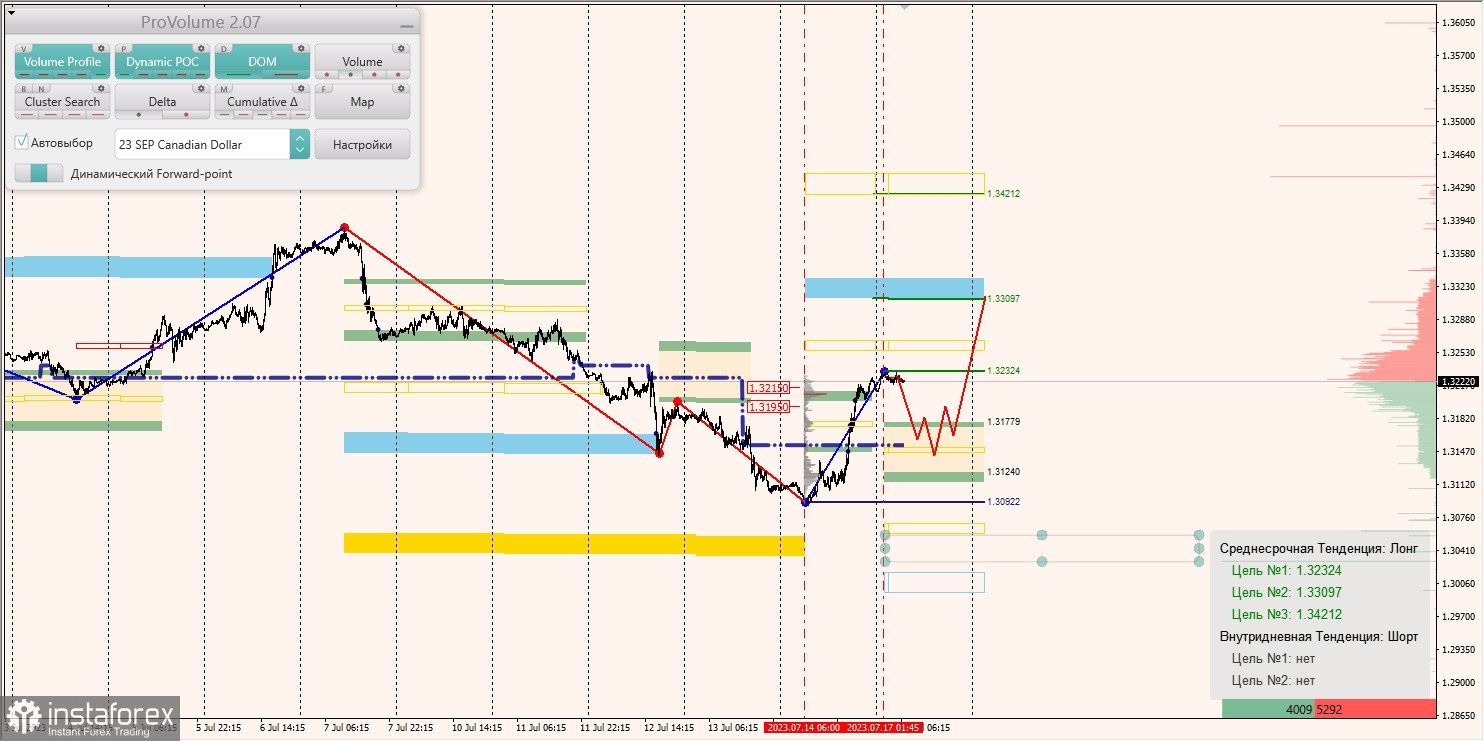Open the Volume Profile gear settings

point(101,48)
